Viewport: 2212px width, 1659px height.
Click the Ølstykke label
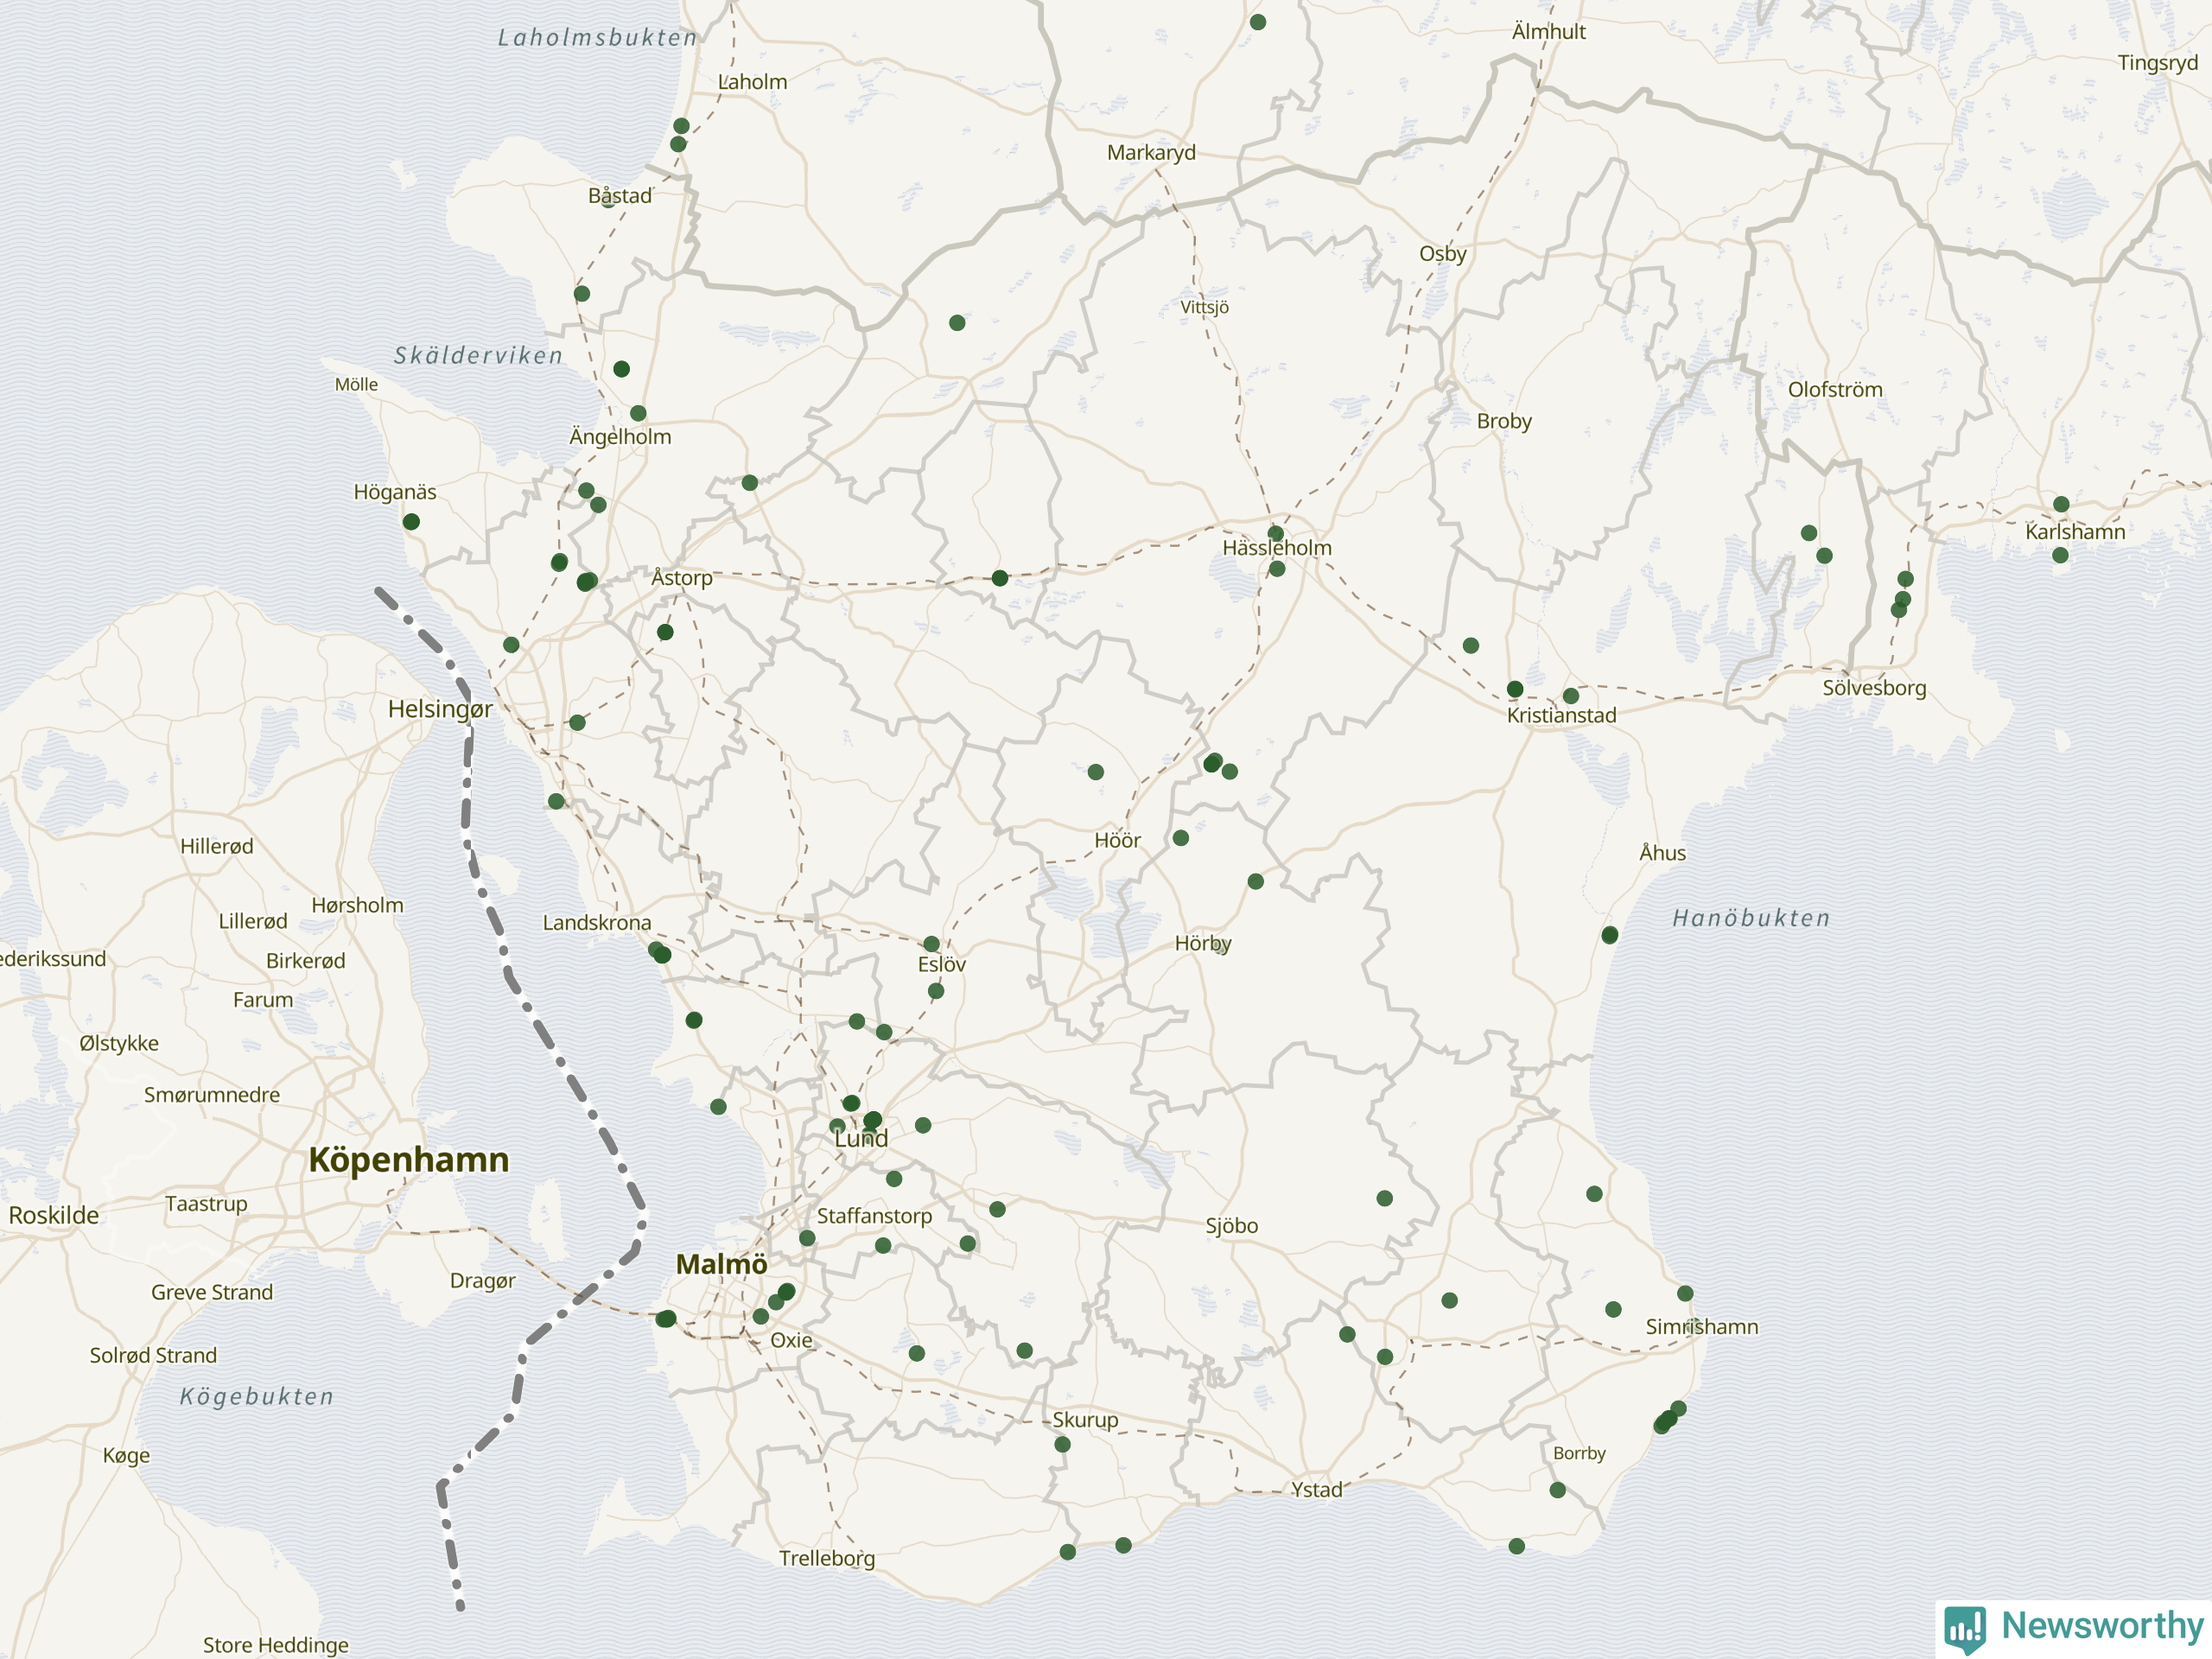pos(119,1044)
